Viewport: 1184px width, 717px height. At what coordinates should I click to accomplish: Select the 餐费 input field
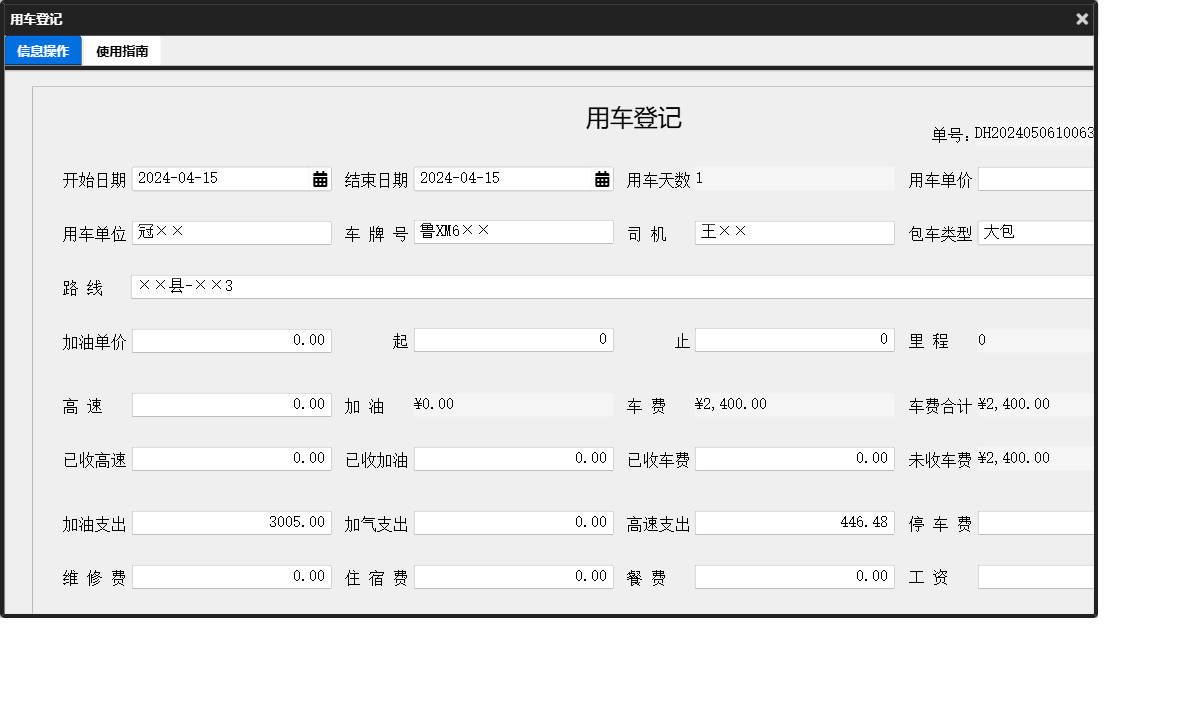pos(793,576)
